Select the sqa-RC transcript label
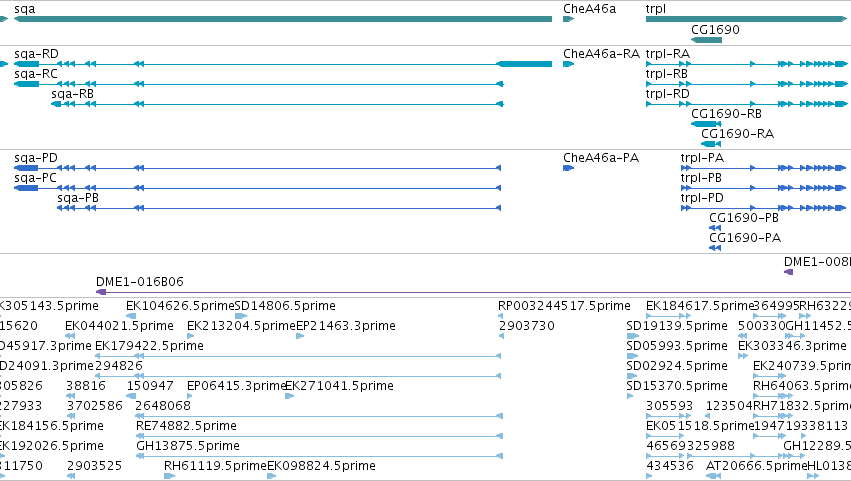851x481 pixels. pyautogui.click(x=36, y=74)
